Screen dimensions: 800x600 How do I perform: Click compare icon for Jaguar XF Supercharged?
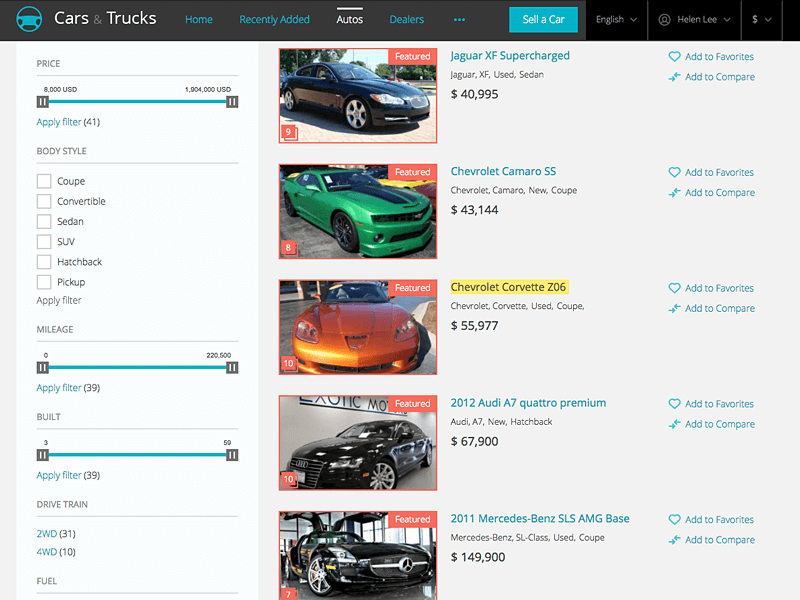[674, 77]
